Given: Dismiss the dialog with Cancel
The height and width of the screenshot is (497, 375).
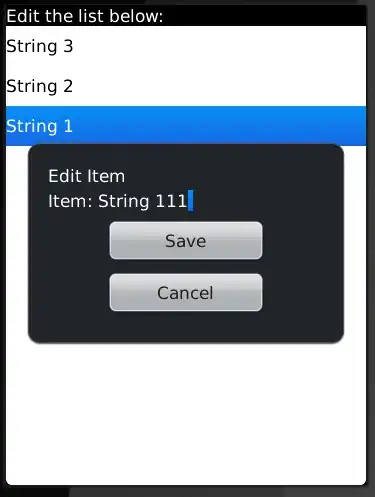Looking at the screenshot, I should click(x=186, y=292).
